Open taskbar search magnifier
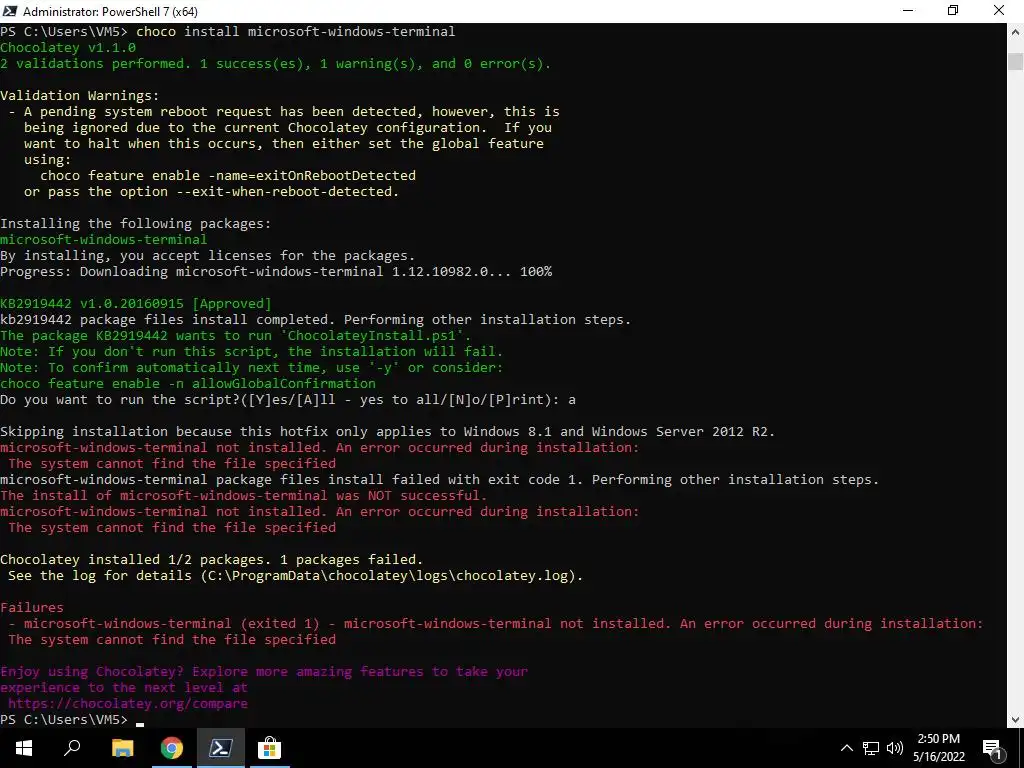The width and height of the screenshot is (1024, 768). tap(72, 748)
